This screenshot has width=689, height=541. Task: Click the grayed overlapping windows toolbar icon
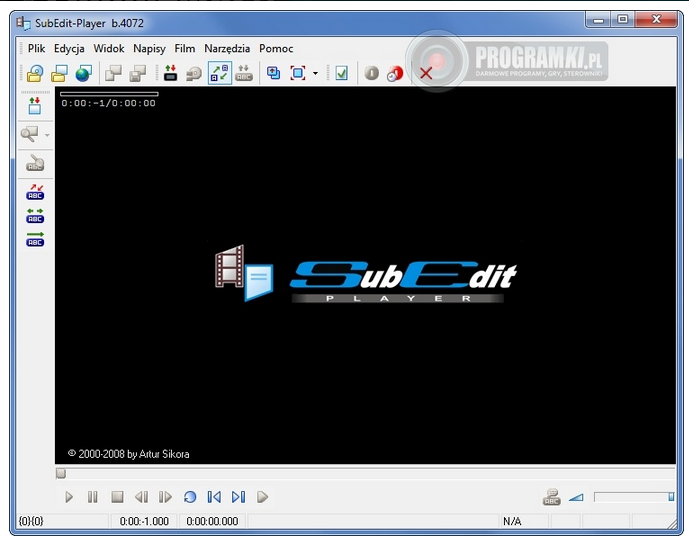[x=113, y=73]
